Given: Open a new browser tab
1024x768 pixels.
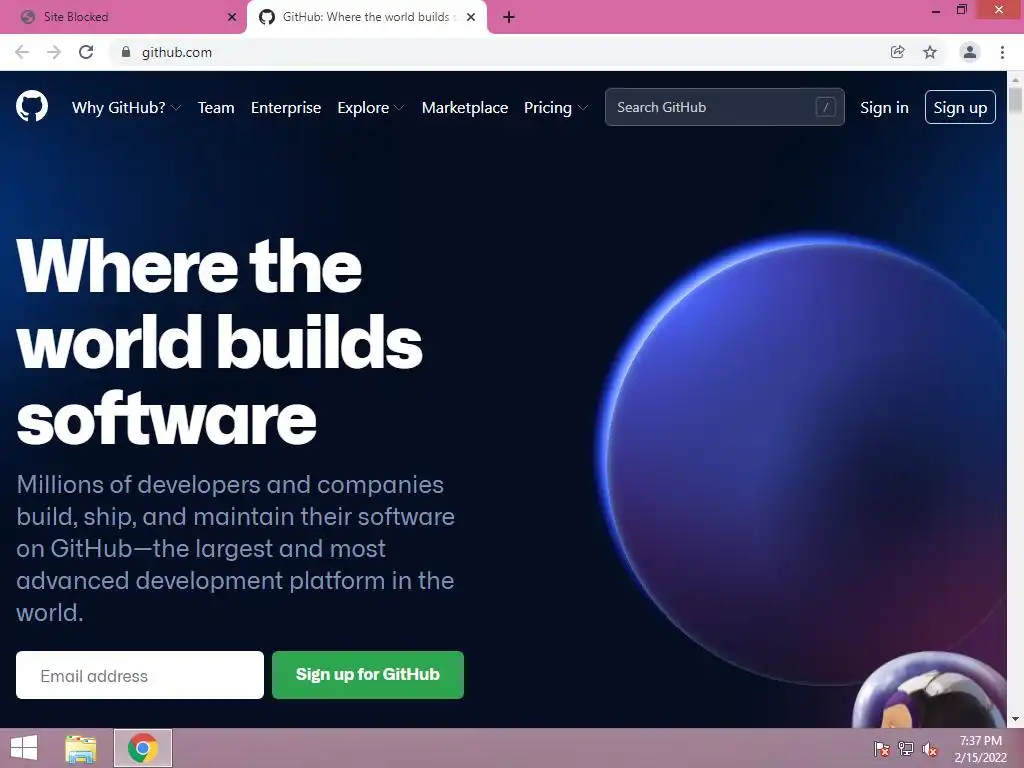Looking at the screenshot, I should point(509,17).
